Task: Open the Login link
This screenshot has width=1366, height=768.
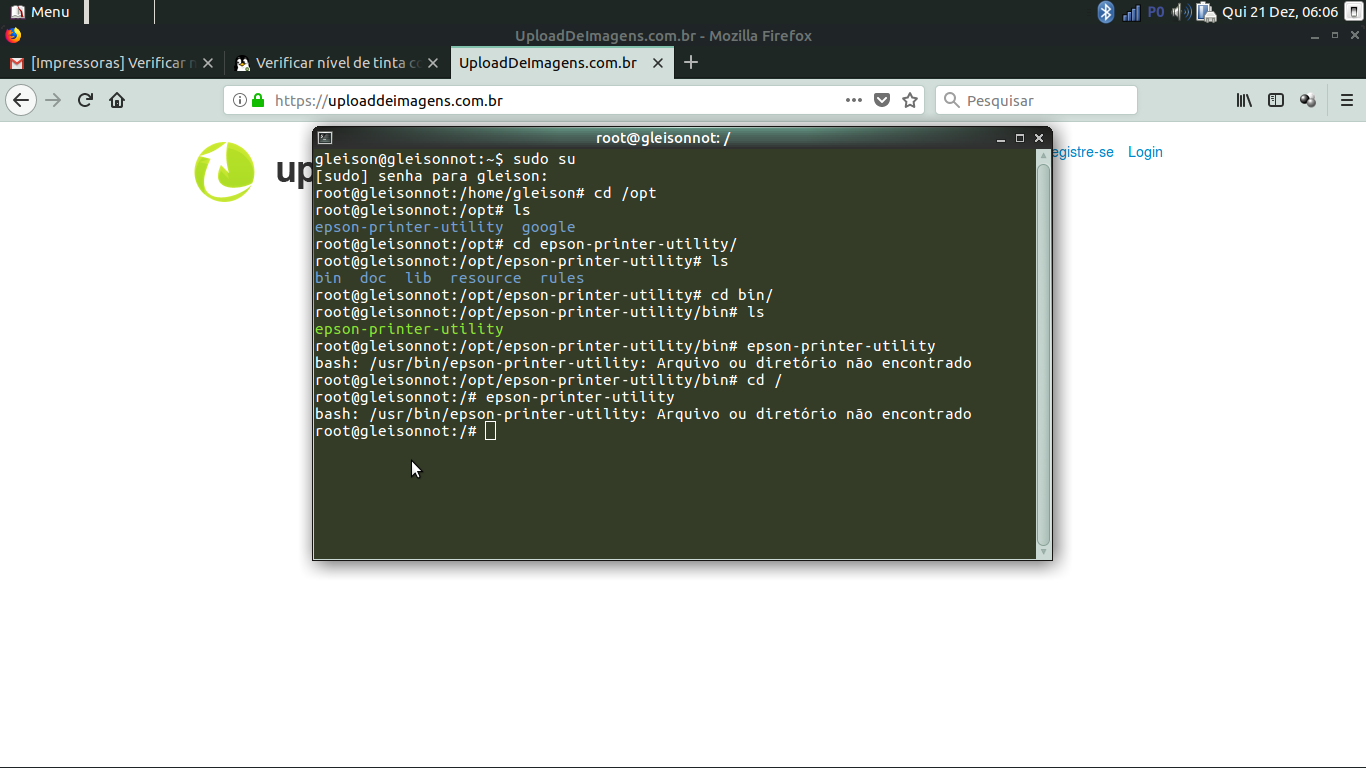Action: coord(1145,152)
